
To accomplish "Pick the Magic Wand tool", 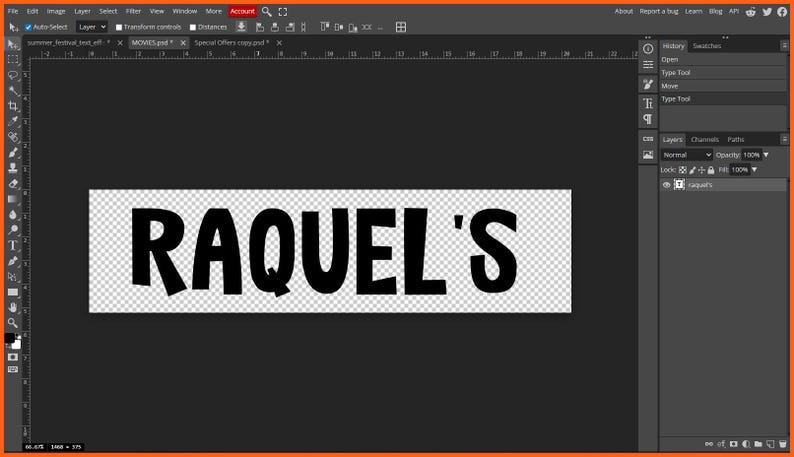I will [13, 91].
